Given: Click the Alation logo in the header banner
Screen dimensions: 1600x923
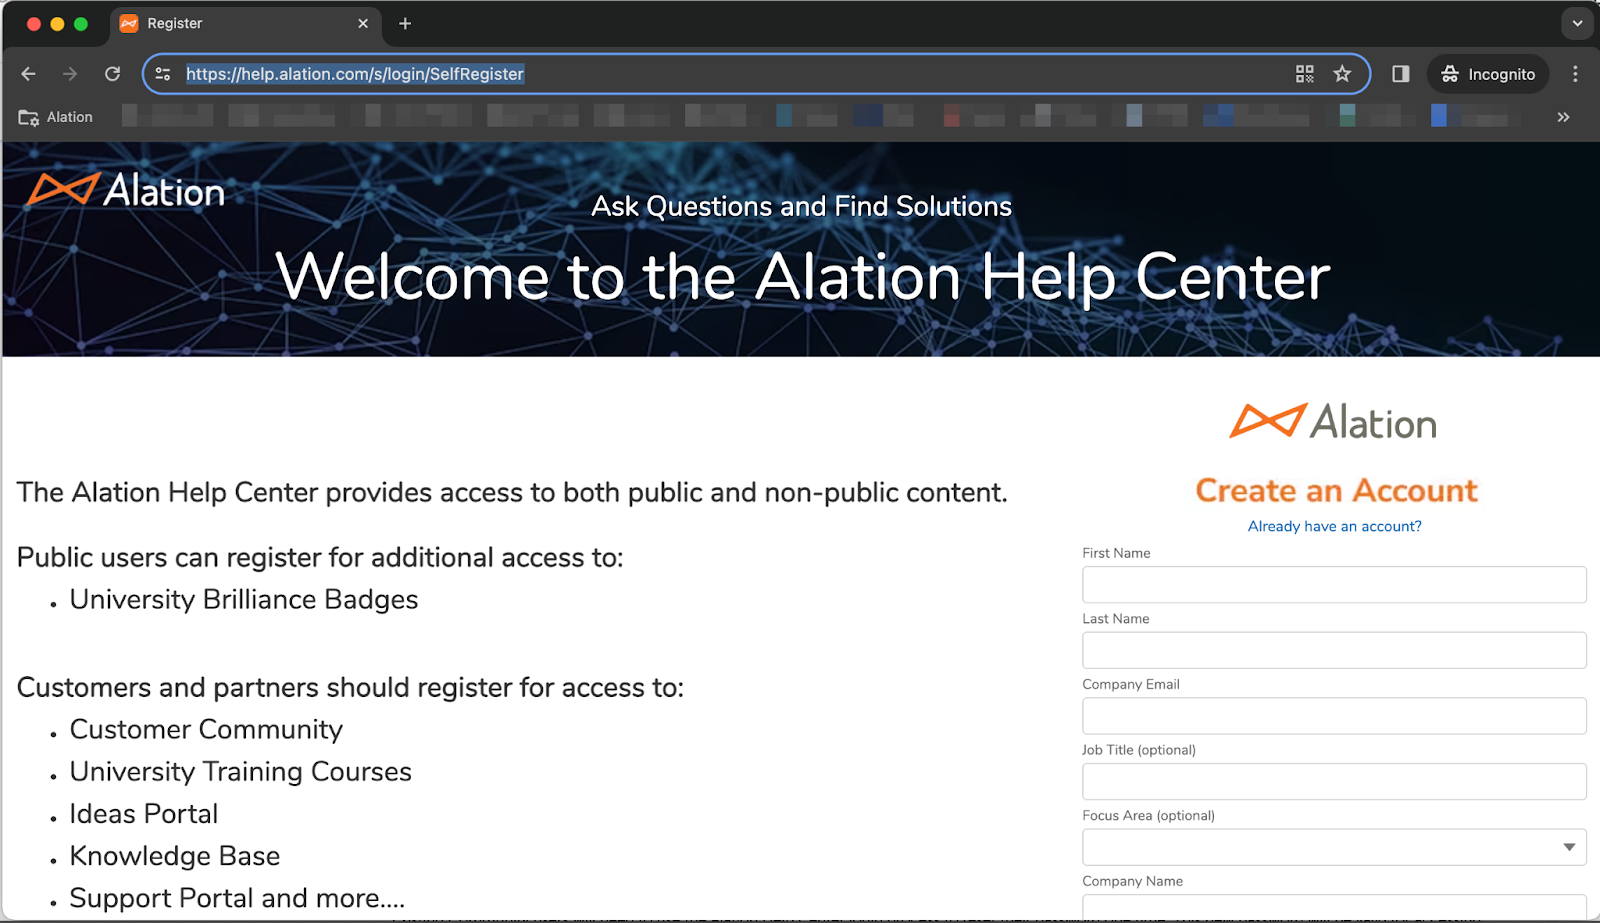Looking at the screenshot, I should coord(126,190).
